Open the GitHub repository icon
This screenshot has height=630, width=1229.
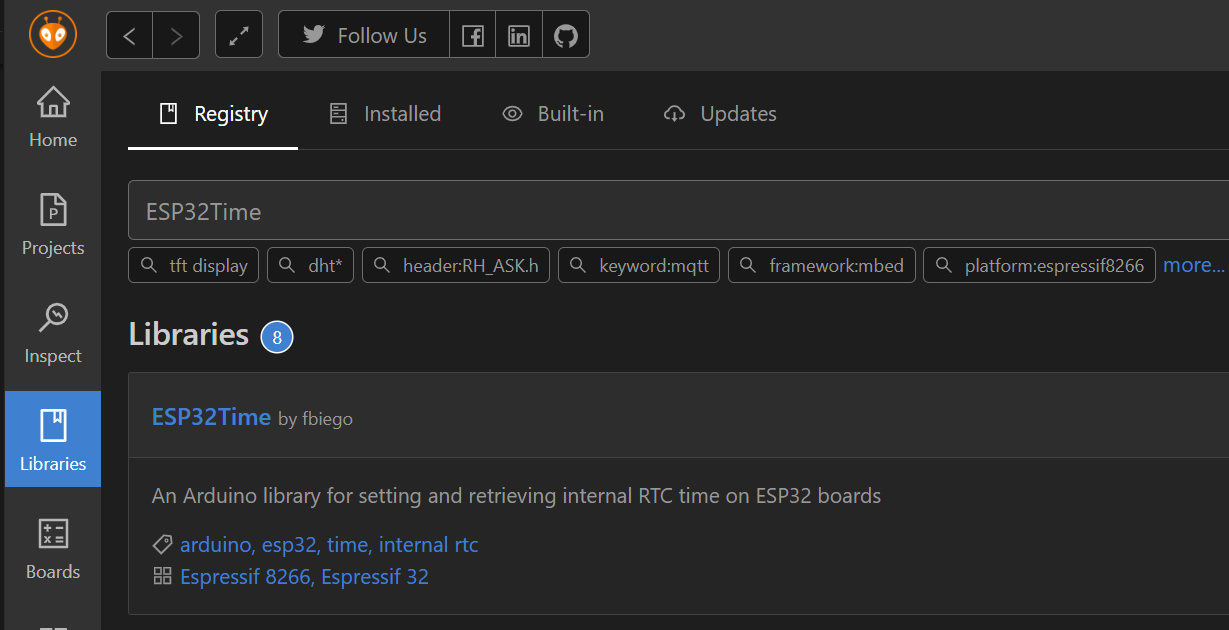566,35
